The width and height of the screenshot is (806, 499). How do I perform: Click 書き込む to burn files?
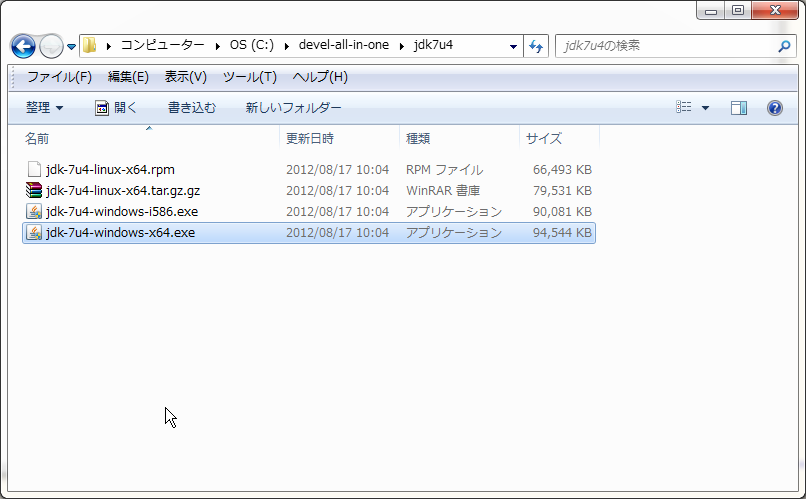pyautogui.click(x=192, y=108)
